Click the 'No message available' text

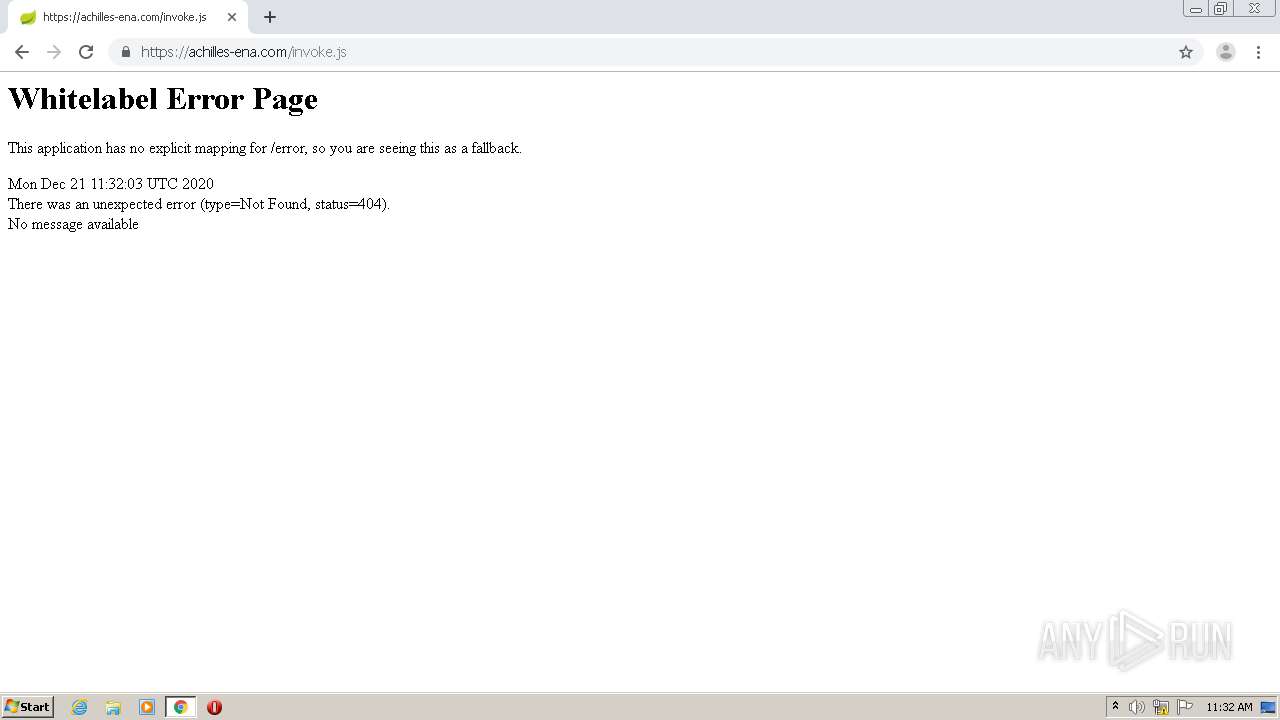(73, 224)
